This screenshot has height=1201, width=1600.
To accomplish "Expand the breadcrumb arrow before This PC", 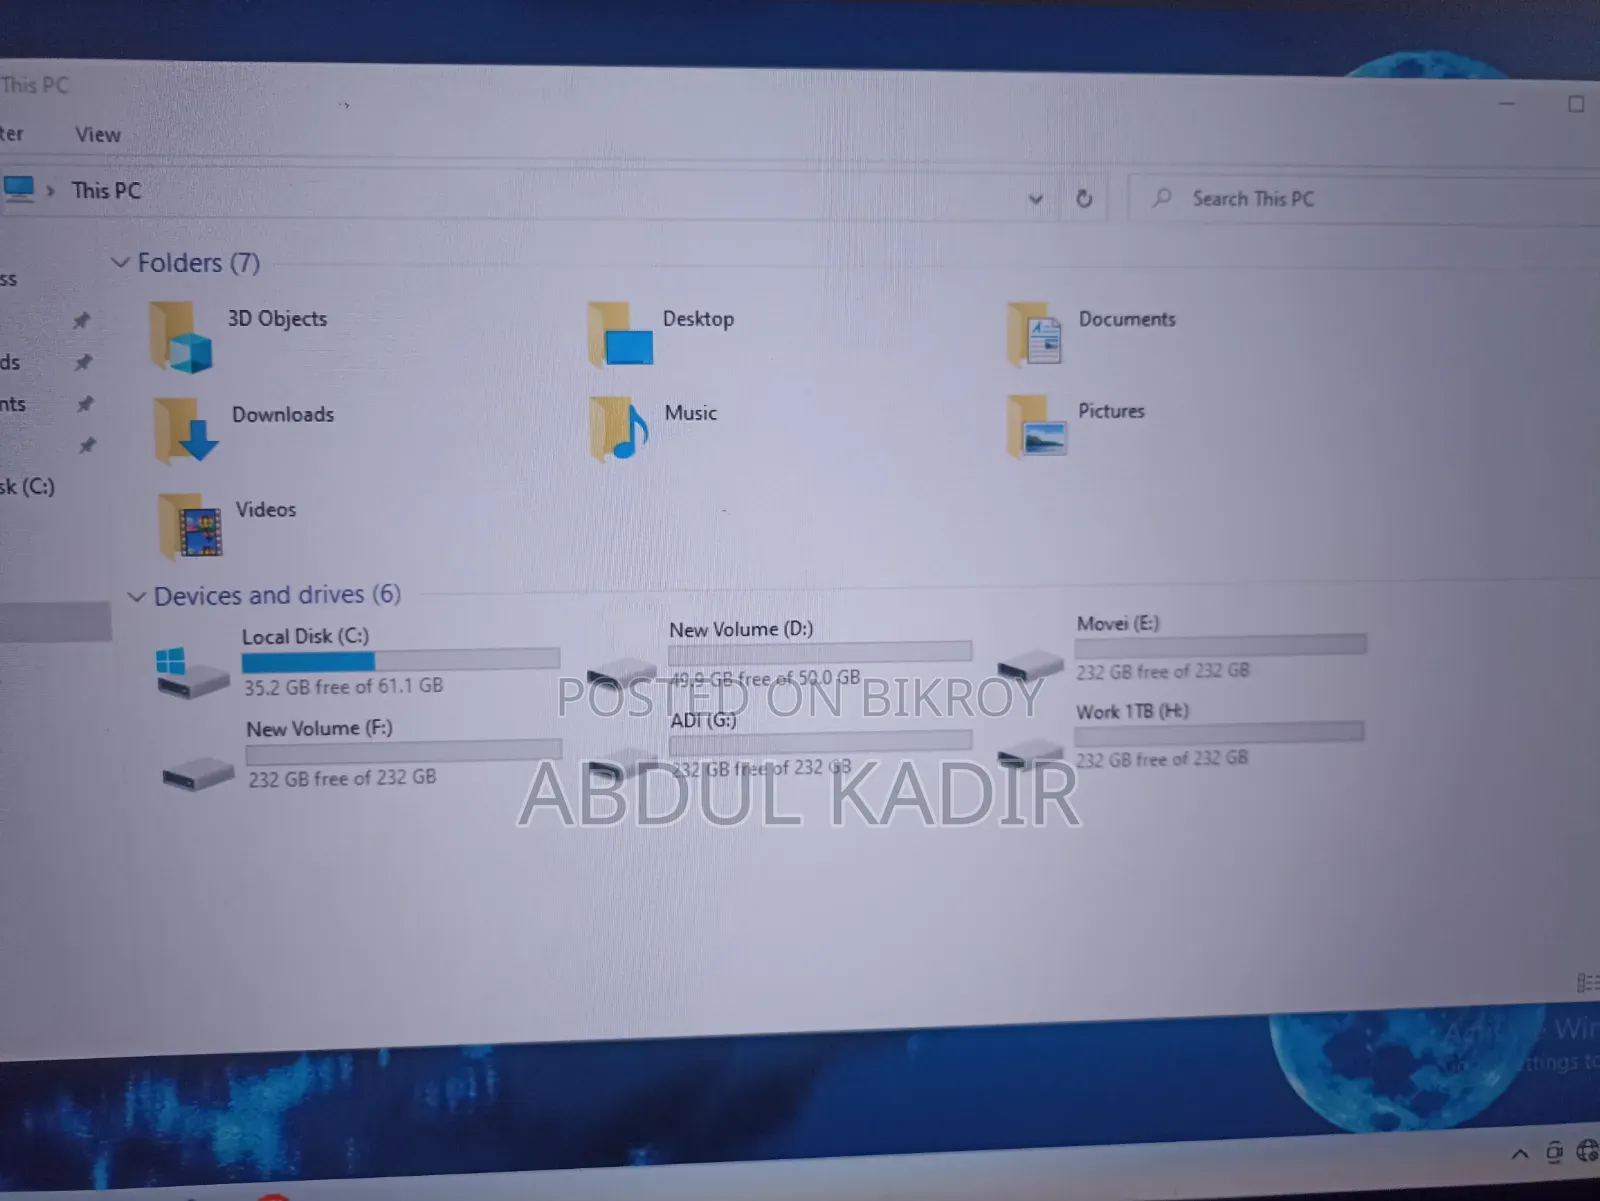I will pyautogui.click(x=50, y=190).
